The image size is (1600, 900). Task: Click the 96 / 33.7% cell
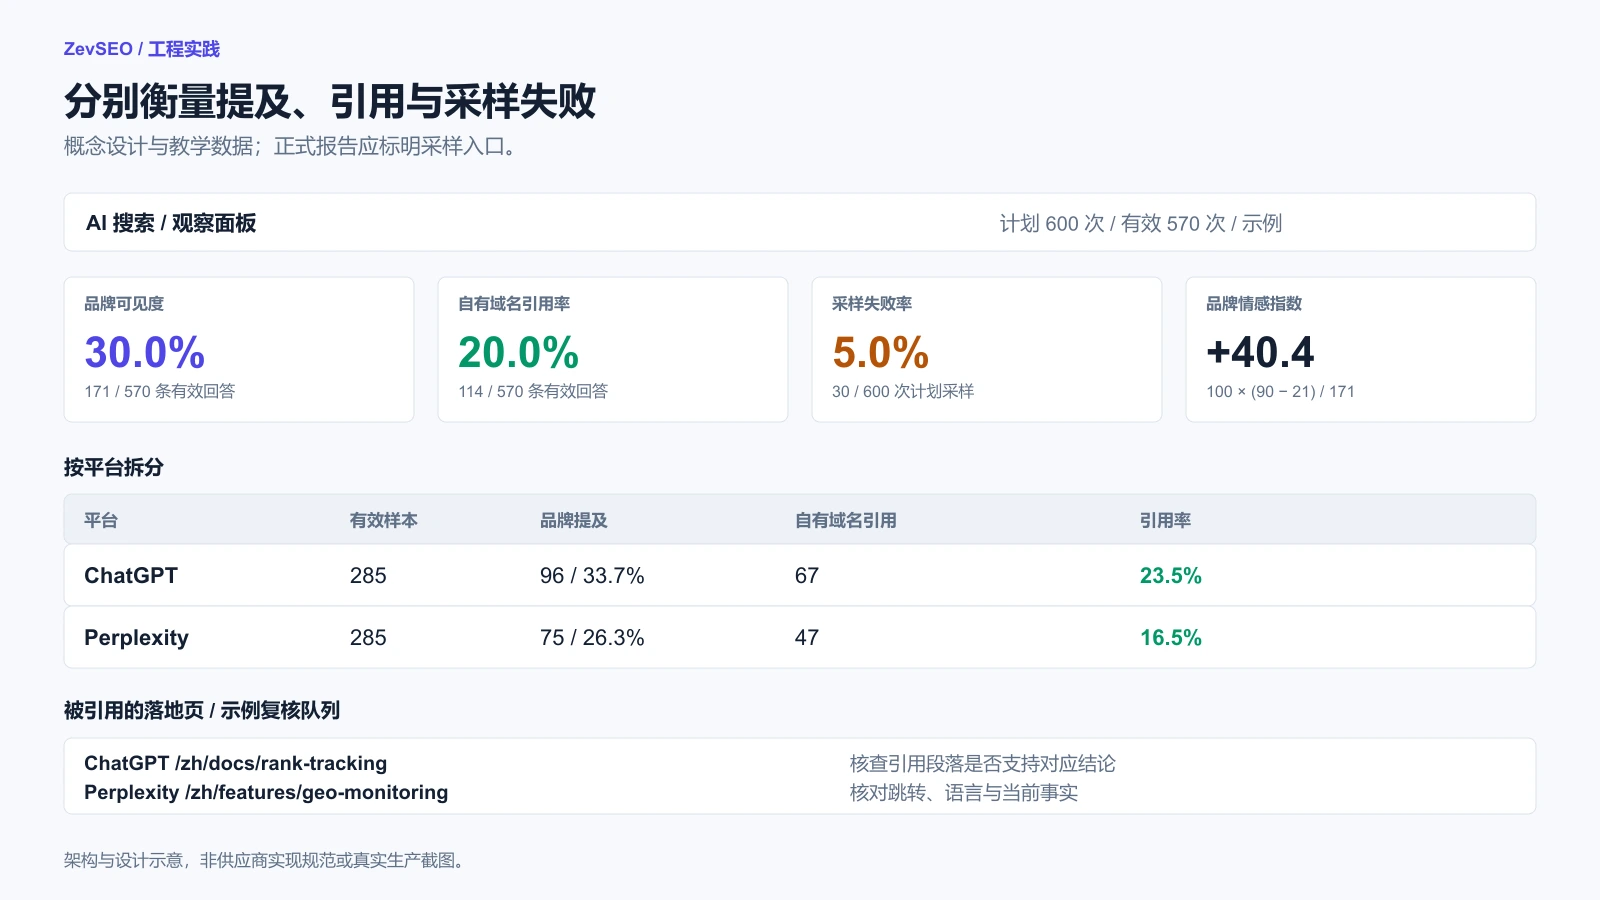click(592, 575)
